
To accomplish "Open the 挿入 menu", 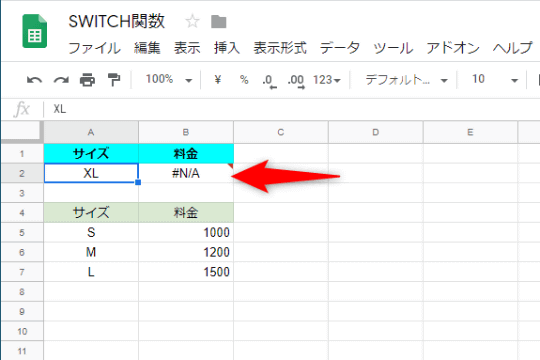I will (227, 48).
